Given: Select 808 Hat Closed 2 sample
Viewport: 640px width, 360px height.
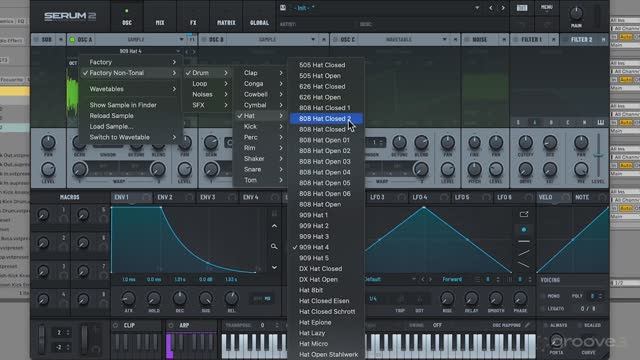Looking at the screenshot, I should [326, 119].
